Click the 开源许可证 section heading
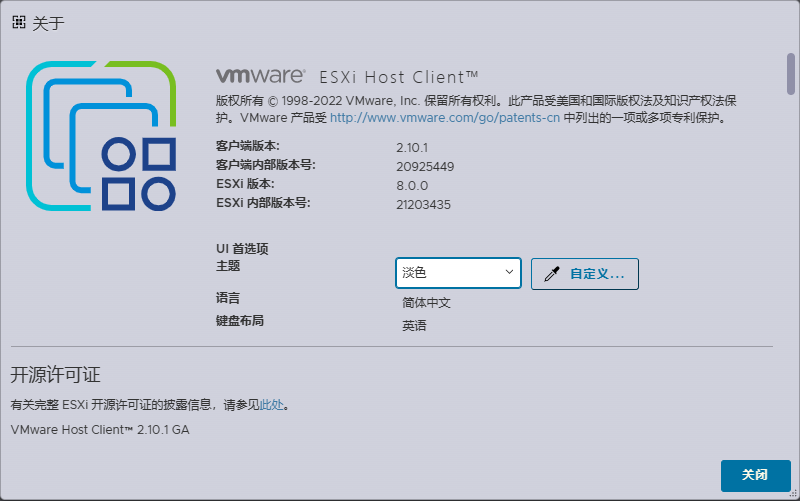 [56, 375]
